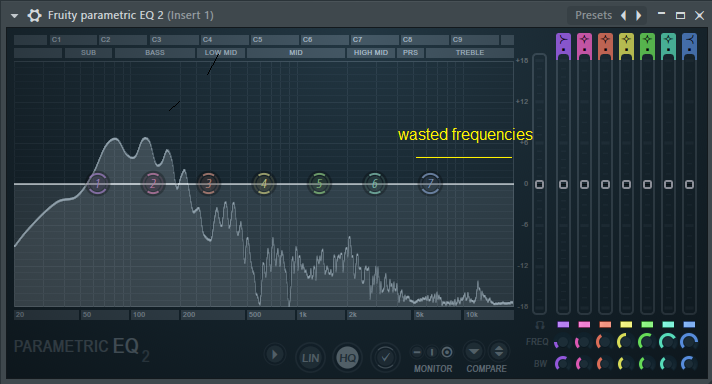This screenshot has height=384, width=712.
Task: Click the teal band 6 BW knob
Action: pos(668,363)
